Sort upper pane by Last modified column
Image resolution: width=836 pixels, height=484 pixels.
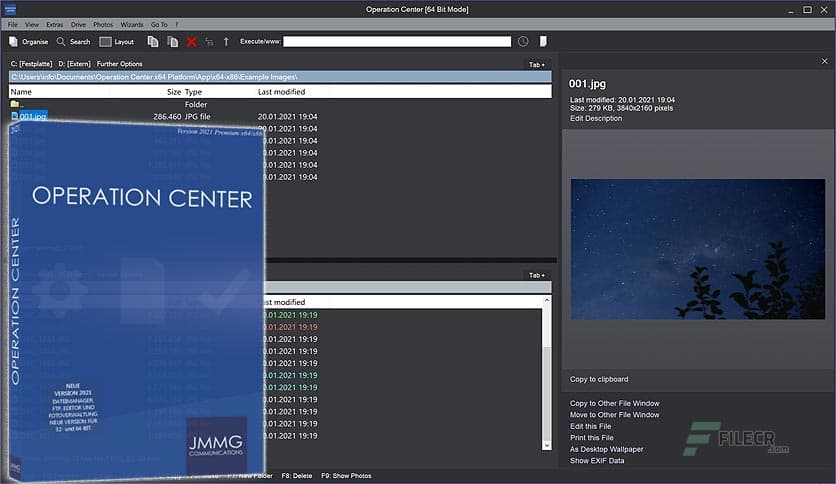282,92
